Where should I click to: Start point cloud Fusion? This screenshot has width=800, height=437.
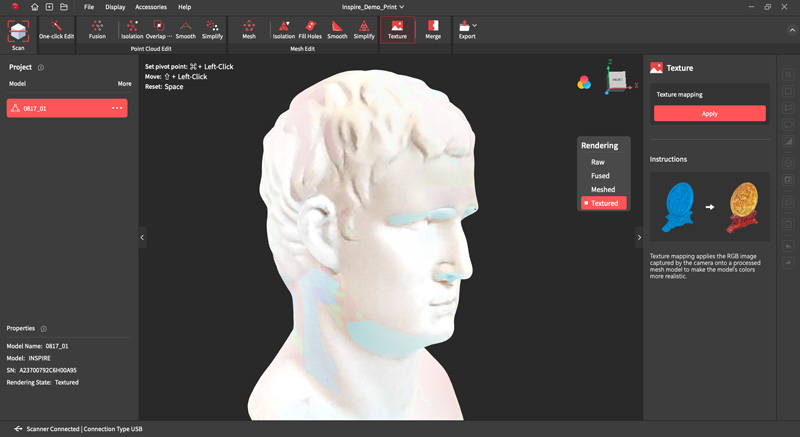(x=97, y=30)
